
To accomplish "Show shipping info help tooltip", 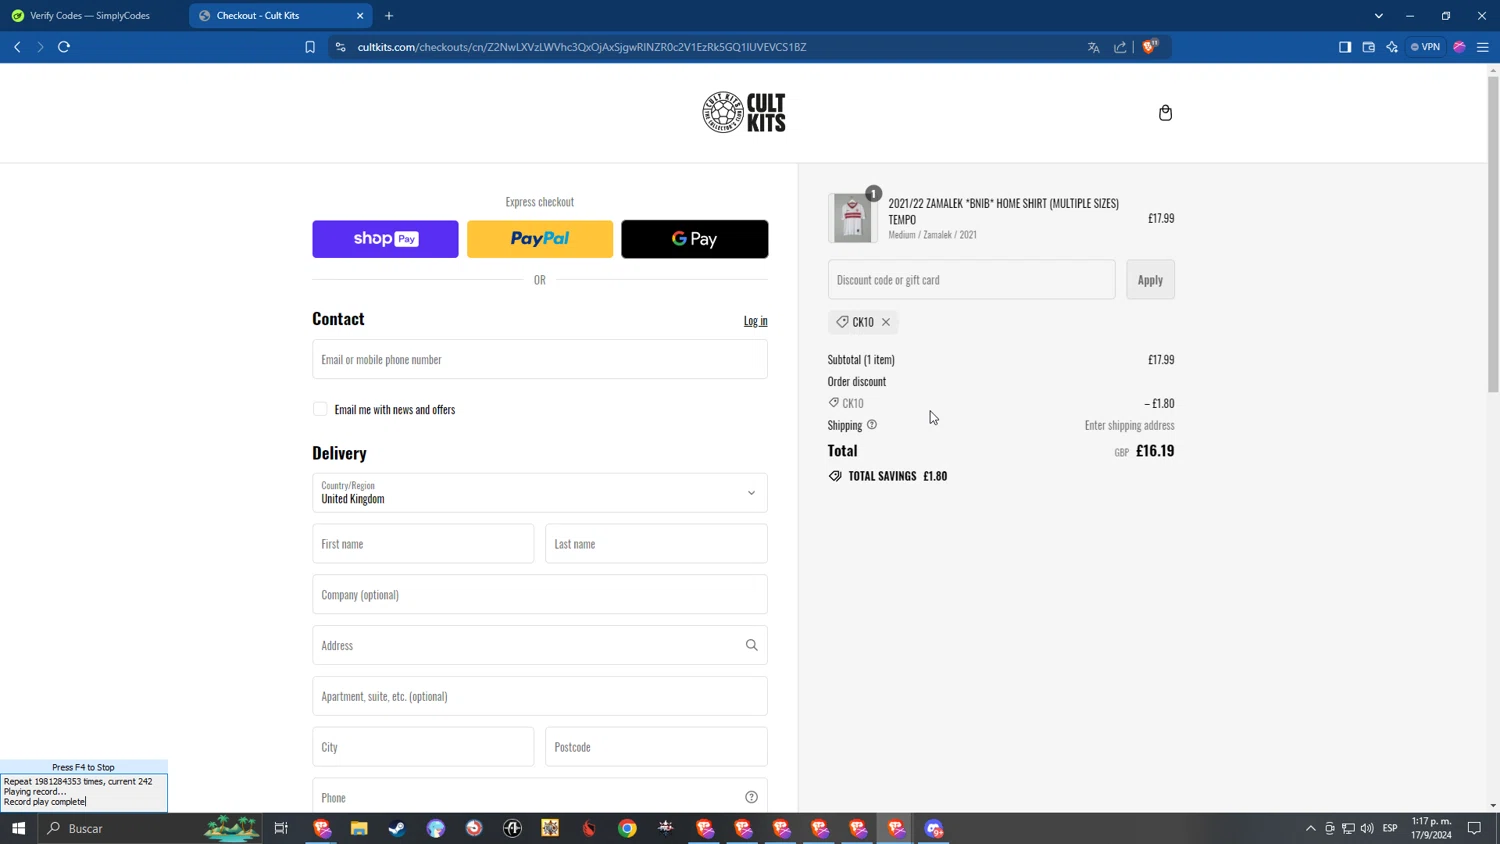I will point(872,425).
